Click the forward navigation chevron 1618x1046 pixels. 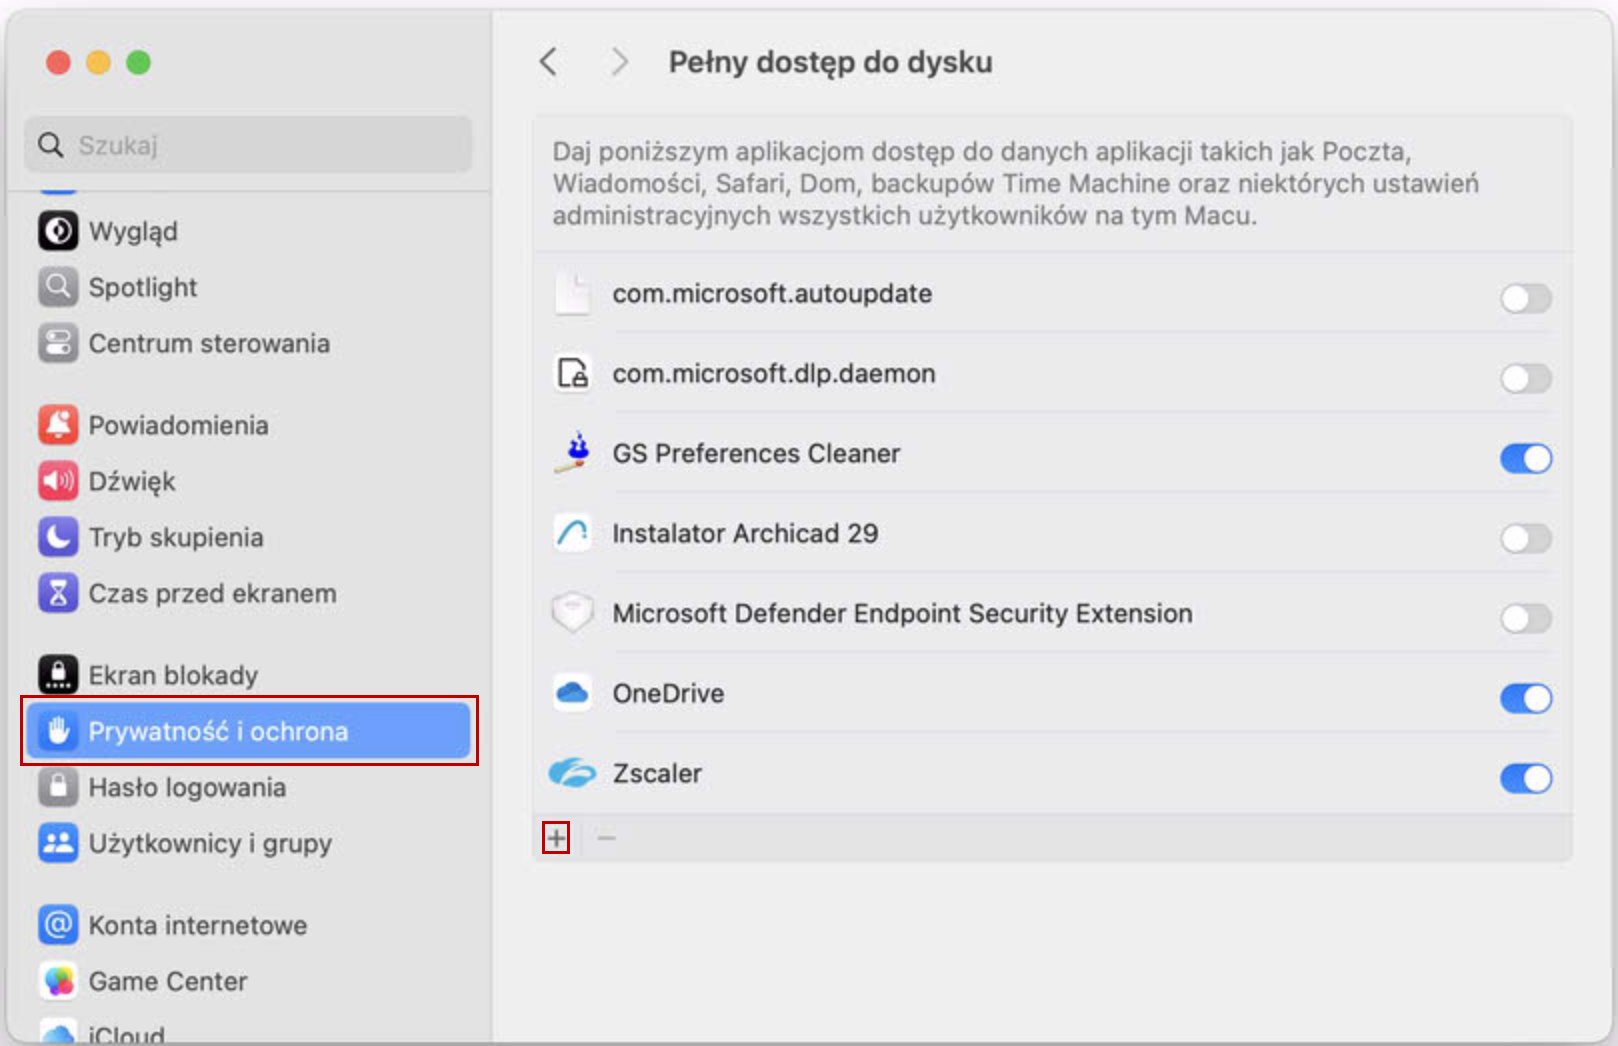pos(619,61)
